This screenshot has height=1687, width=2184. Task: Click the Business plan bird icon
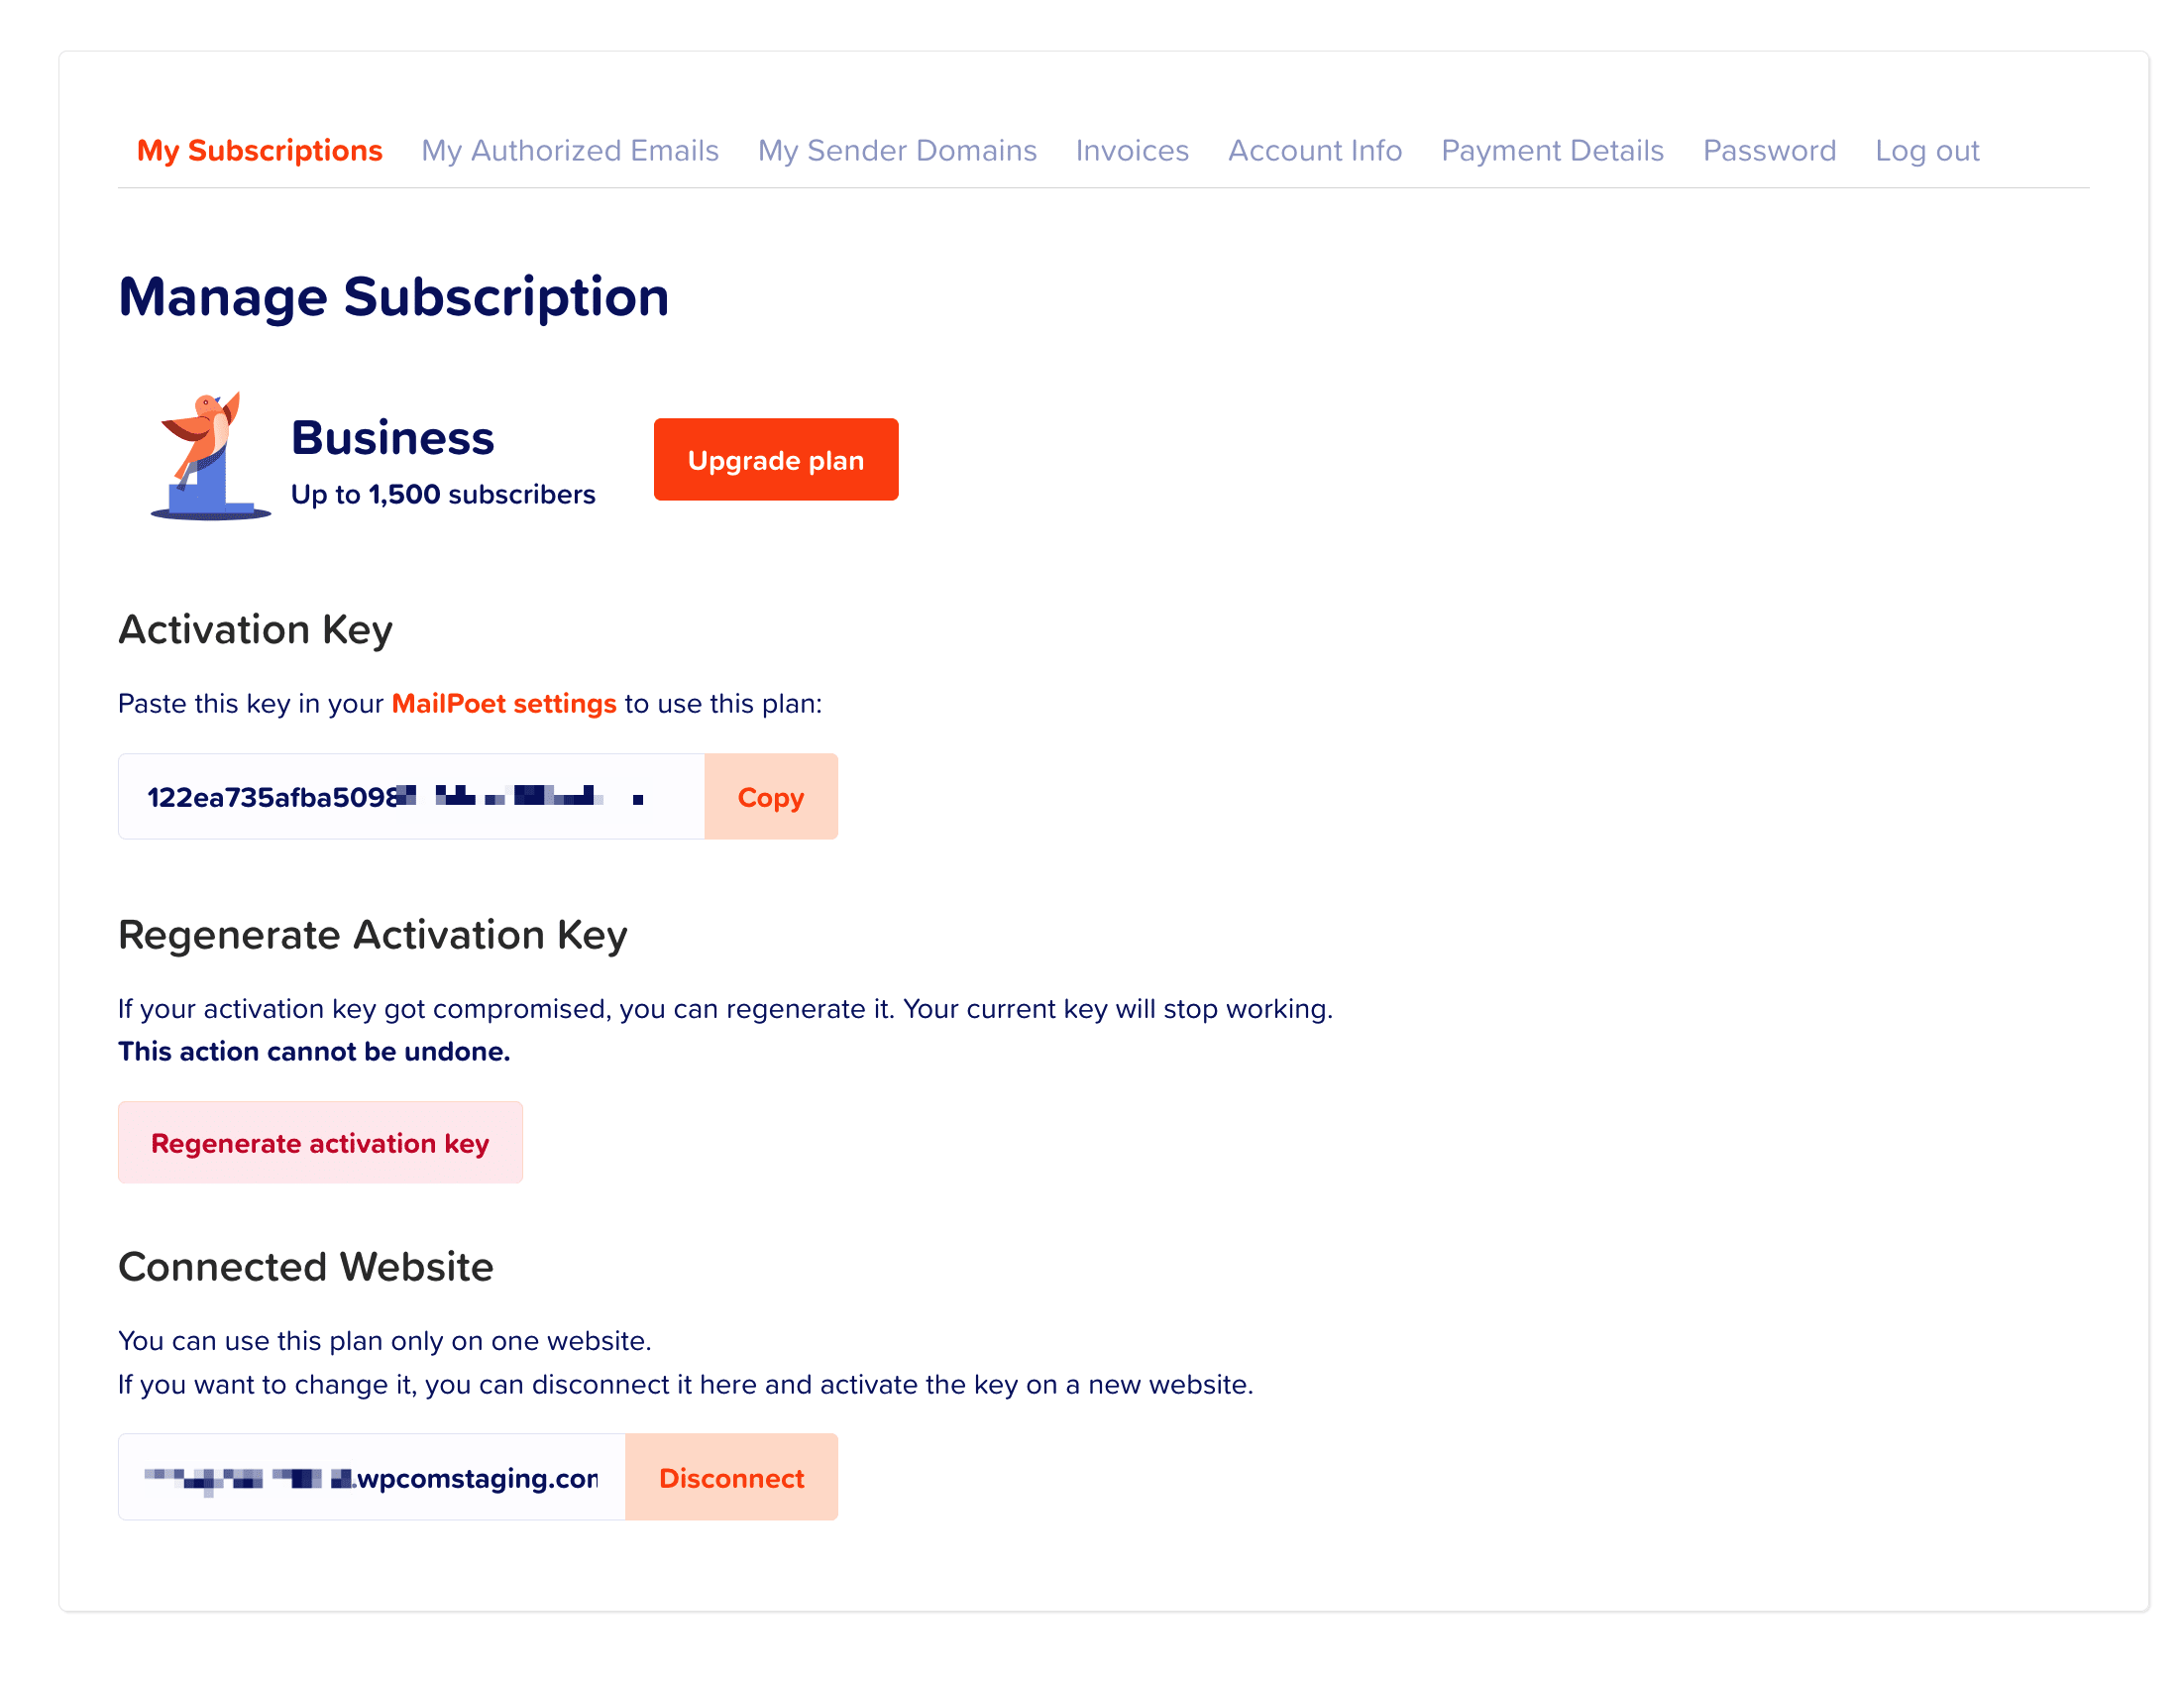(208, 456)
